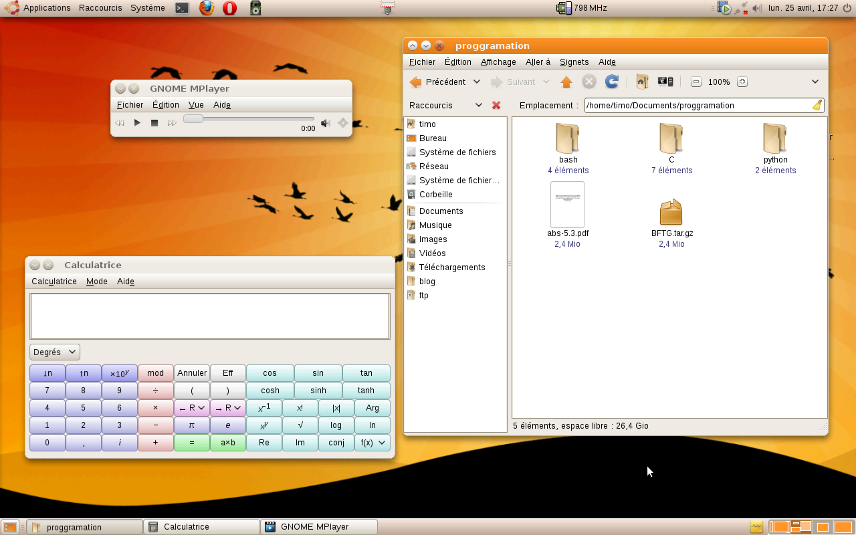
Task: Click the square root button
Action: 300,425
